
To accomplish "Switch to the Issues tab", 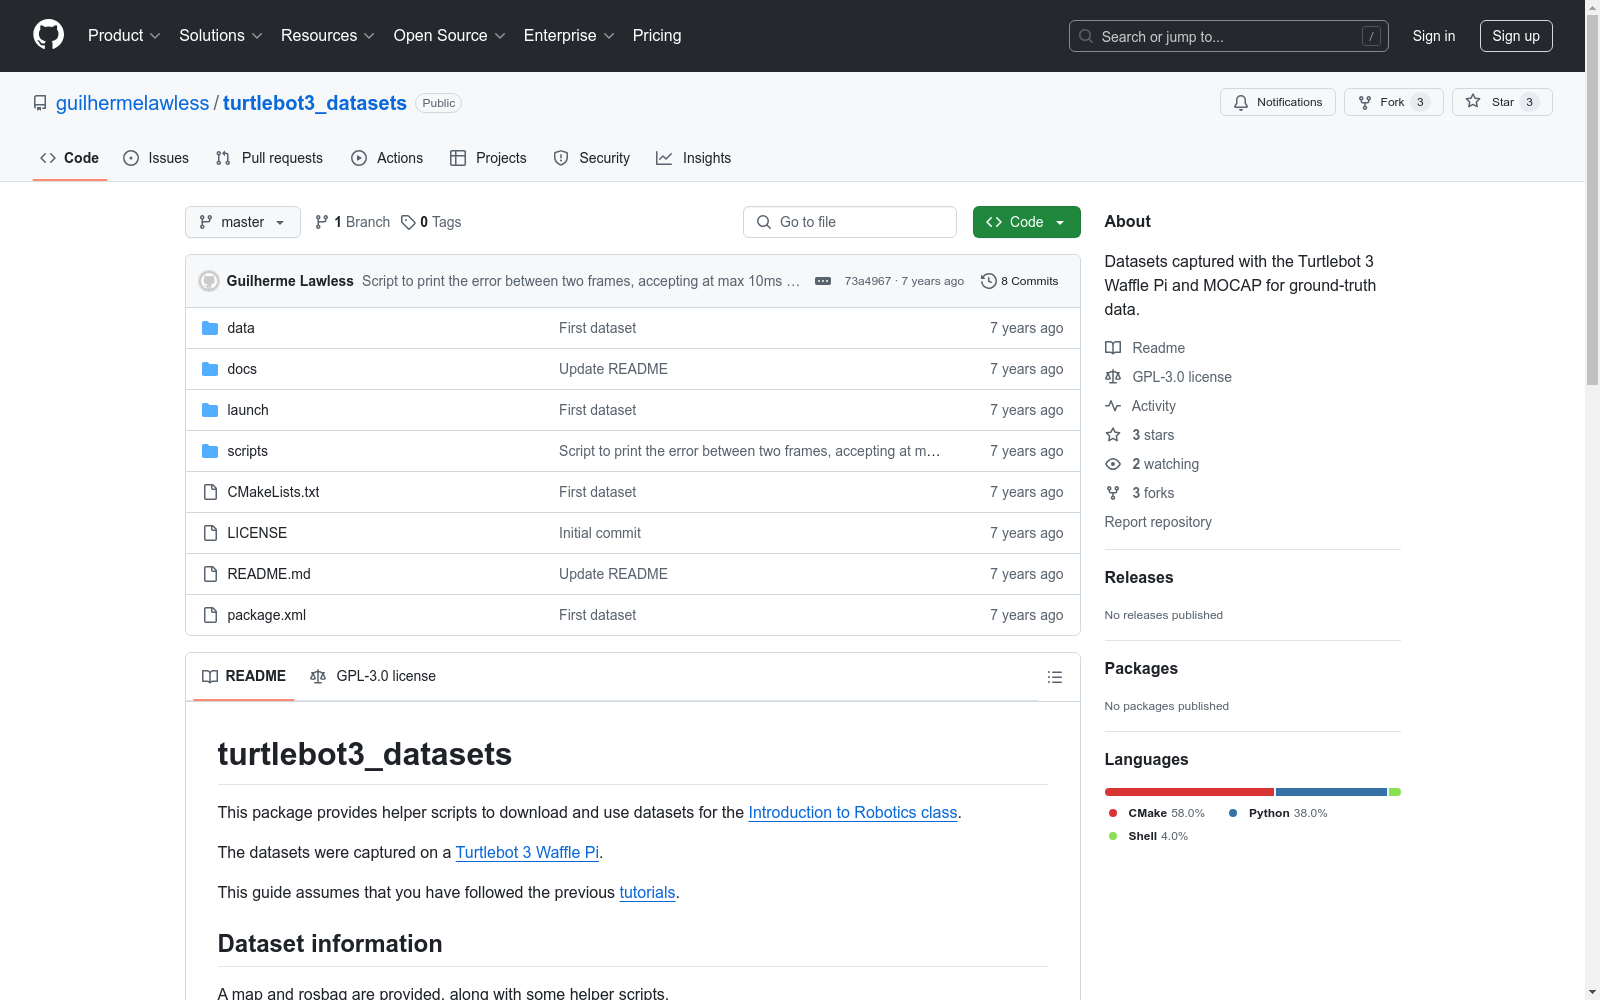I will click(x=156, y=158).
